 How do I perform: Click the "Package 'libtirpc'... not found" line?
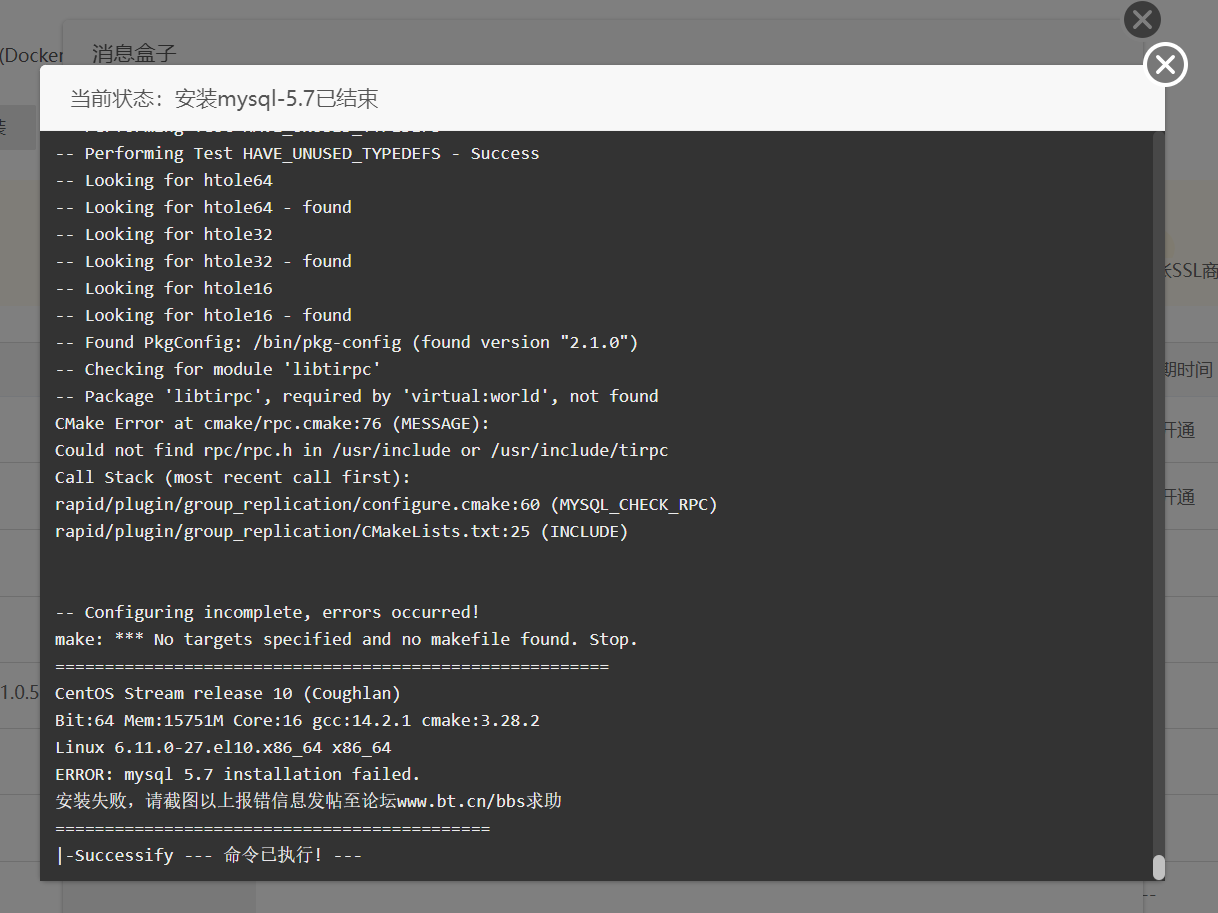357,396
